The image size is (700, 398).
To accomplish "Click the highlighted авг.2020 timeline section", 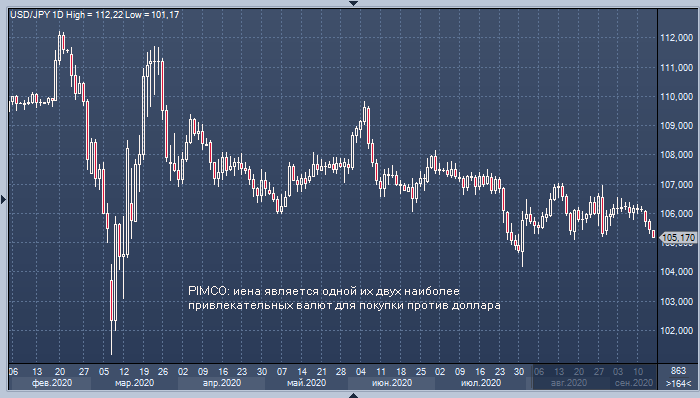I will [x=568, y=383].
